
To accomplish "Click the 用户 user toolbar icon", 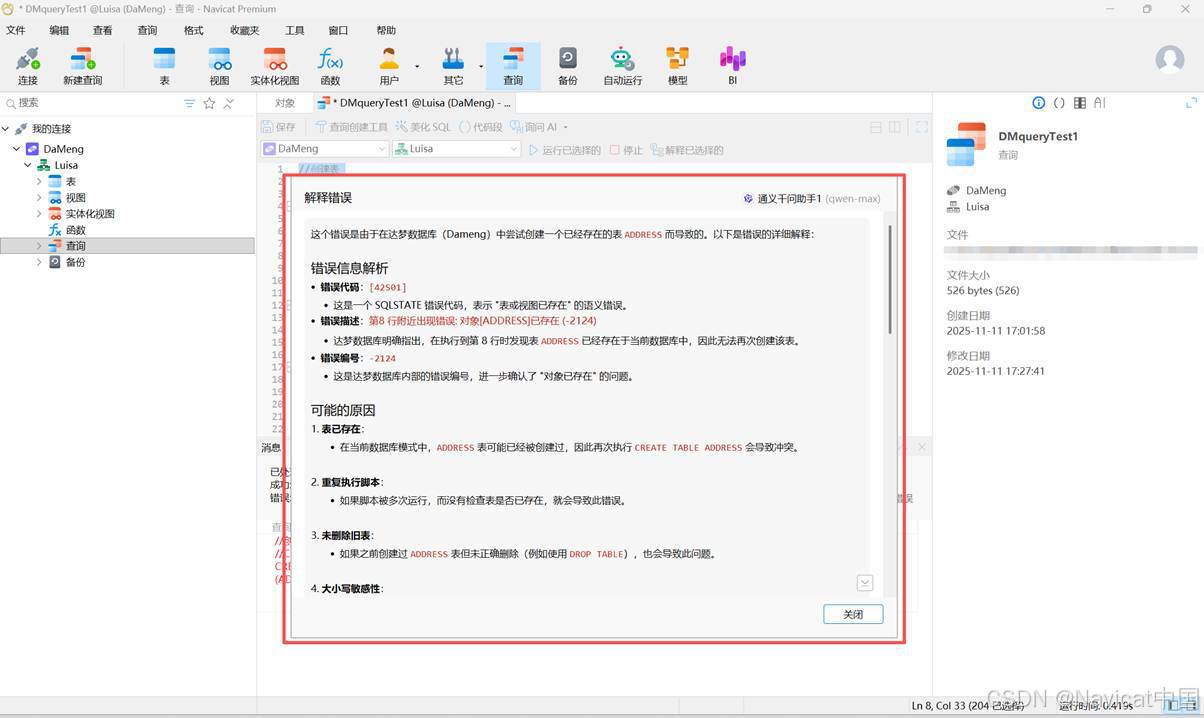I will point(389,66).
